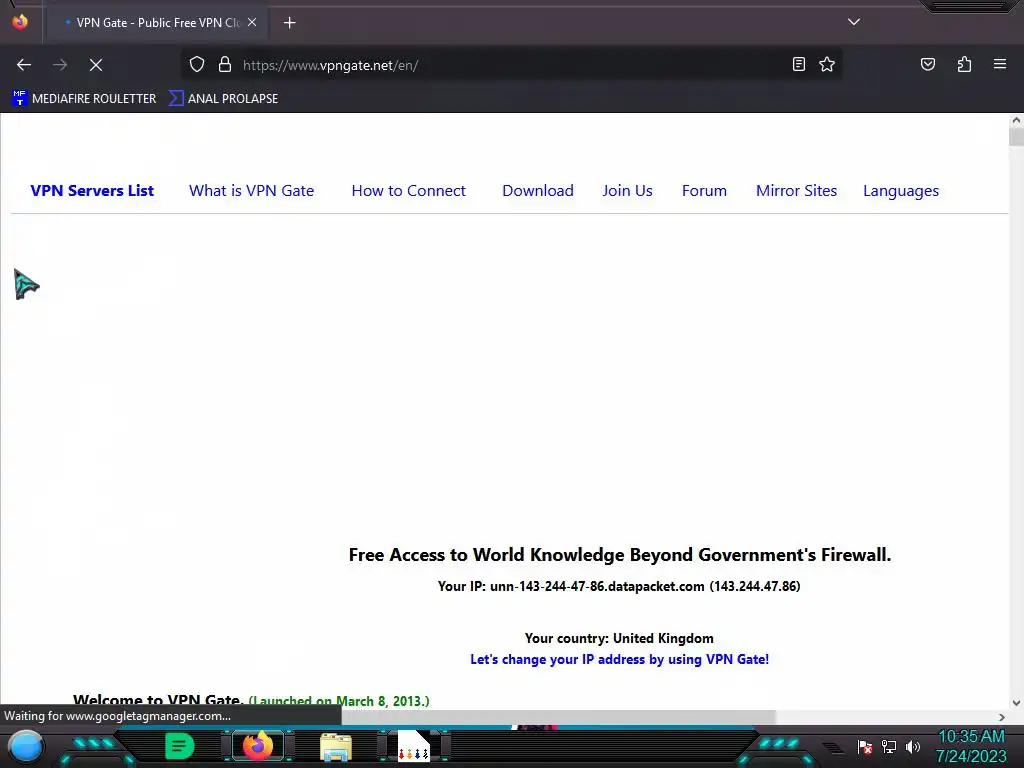The height and width of the screenshot is (768, 1024).
Task: Go back using the back arrow
Action: 24,65
